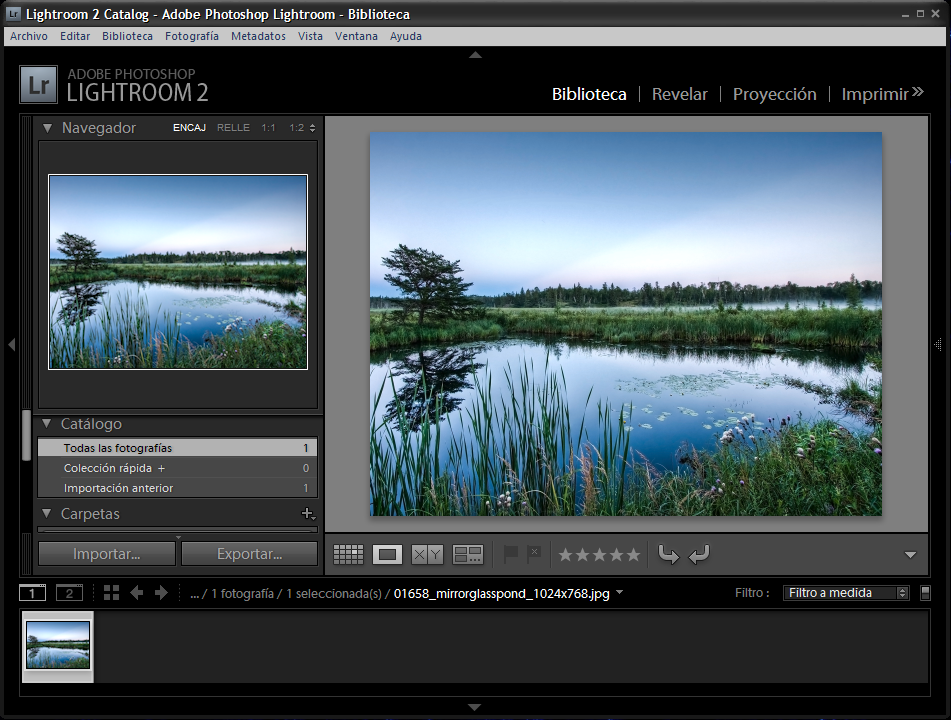The image size is (951, 720).
Task: Switch to the Revelar module
Action: (x=679, y=94)
